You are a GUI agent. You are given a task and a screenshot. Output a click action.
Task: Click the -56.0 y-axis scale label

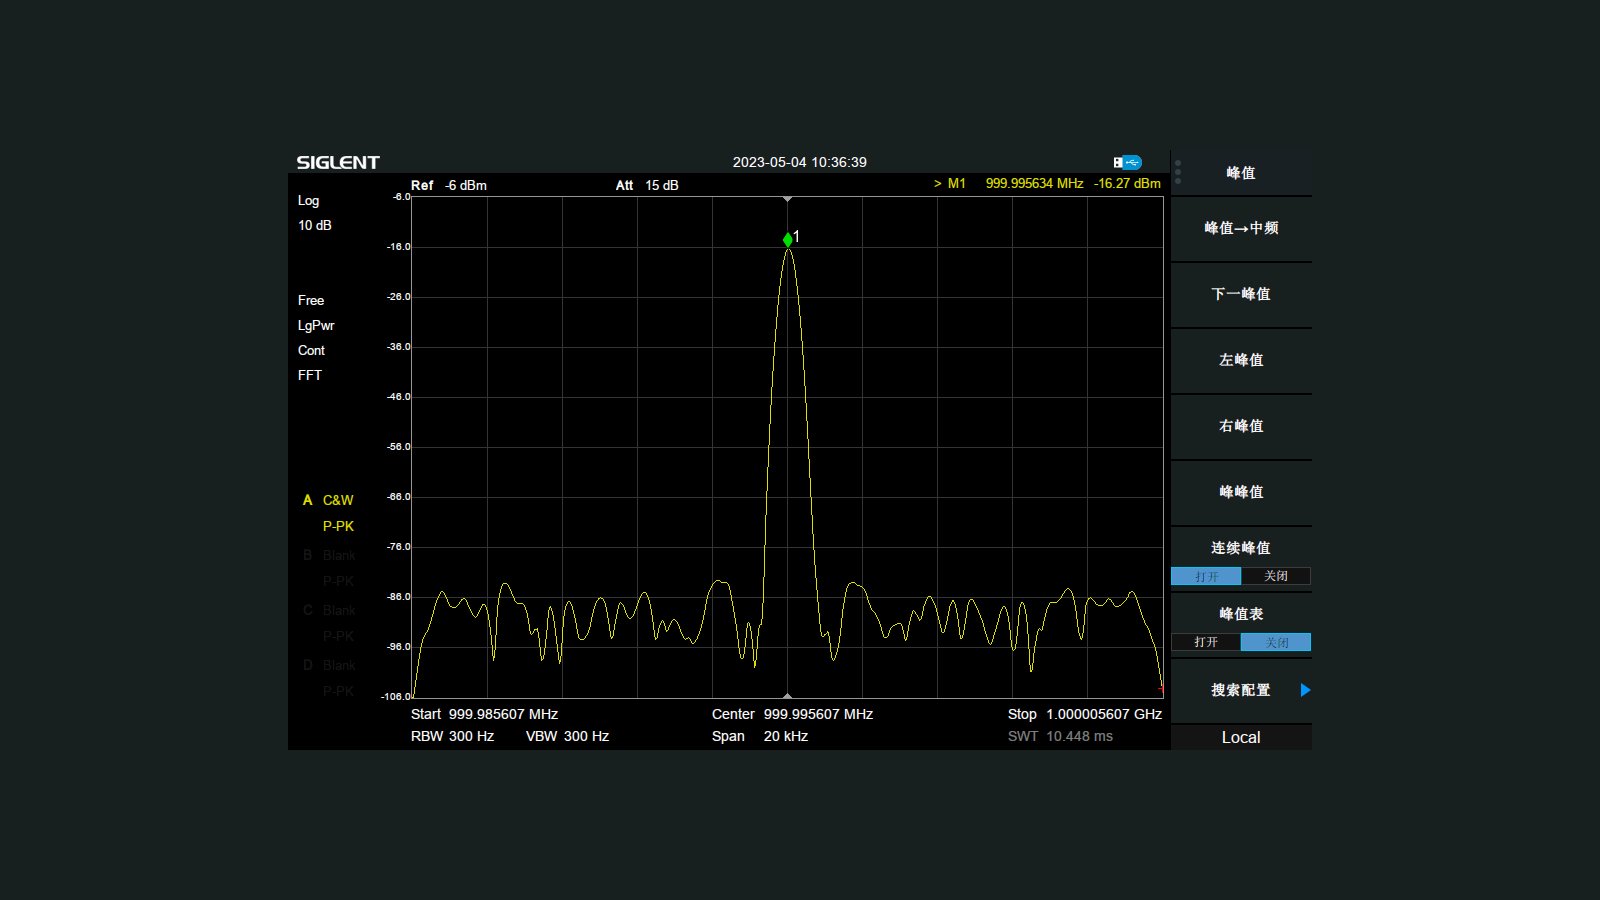click(x=399, y=446)
